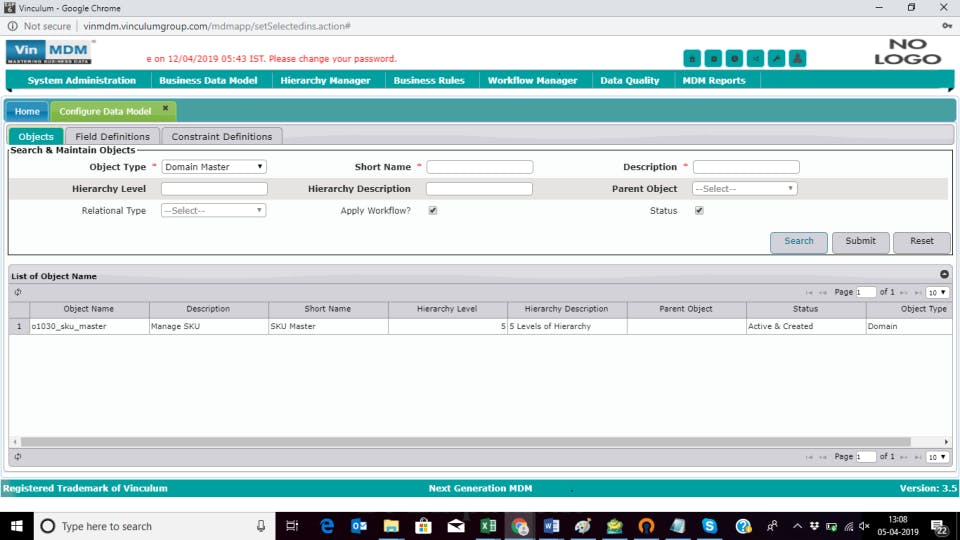Image resolution: width=960 pixels, height=540 pixels.
Task: Open File Explorer from the taskbar
Action: point(391,526)
